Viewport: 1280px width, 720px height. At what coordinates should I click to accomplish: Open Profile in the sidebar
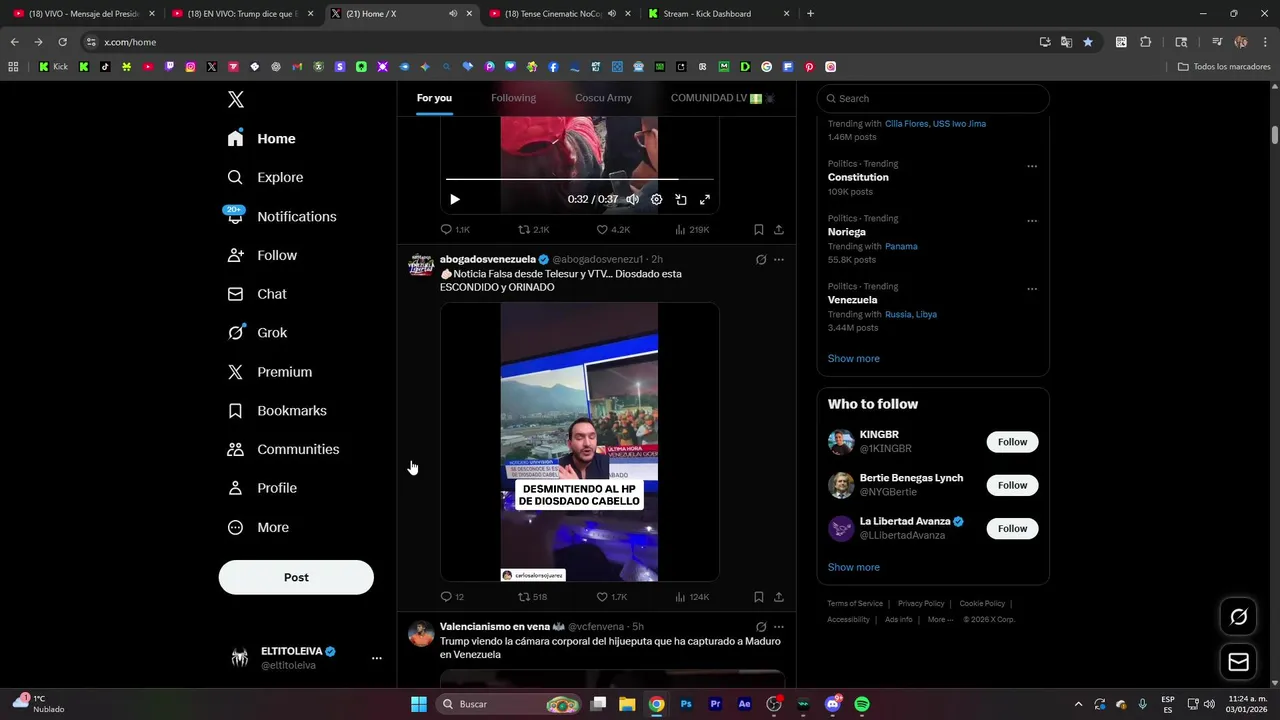coord(262,488)
